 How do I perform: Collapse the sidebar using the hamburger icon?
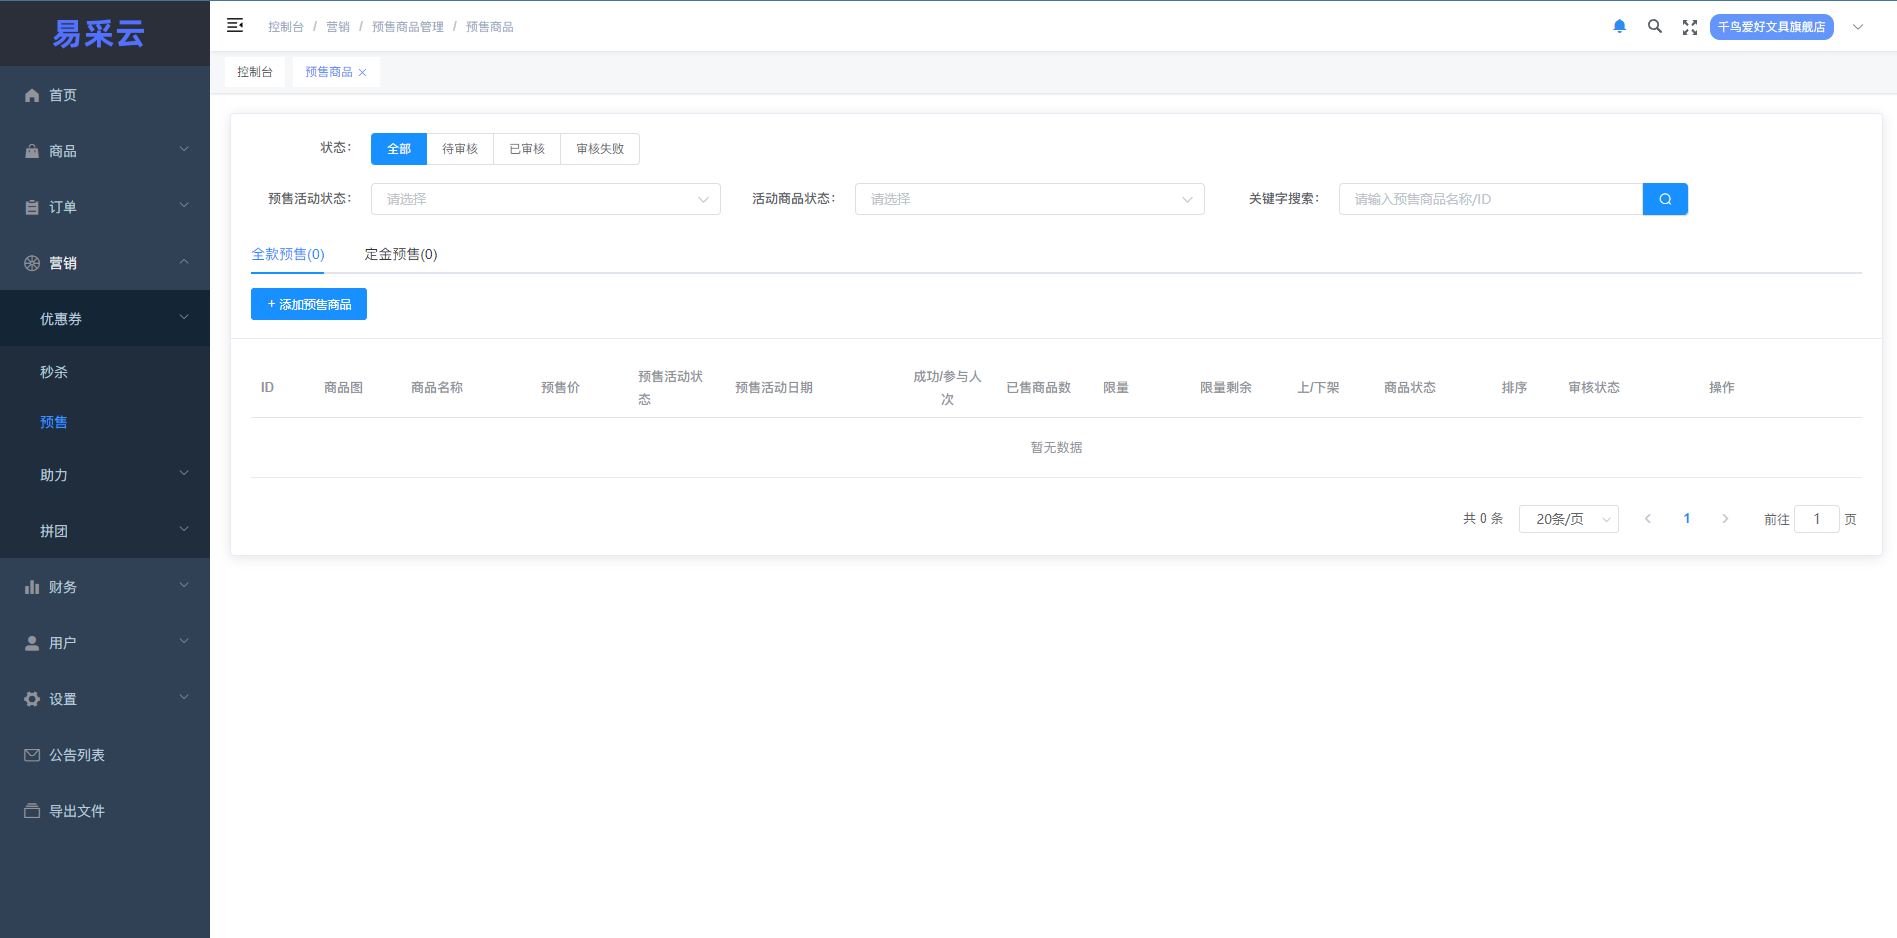click(x=235, y=24)
